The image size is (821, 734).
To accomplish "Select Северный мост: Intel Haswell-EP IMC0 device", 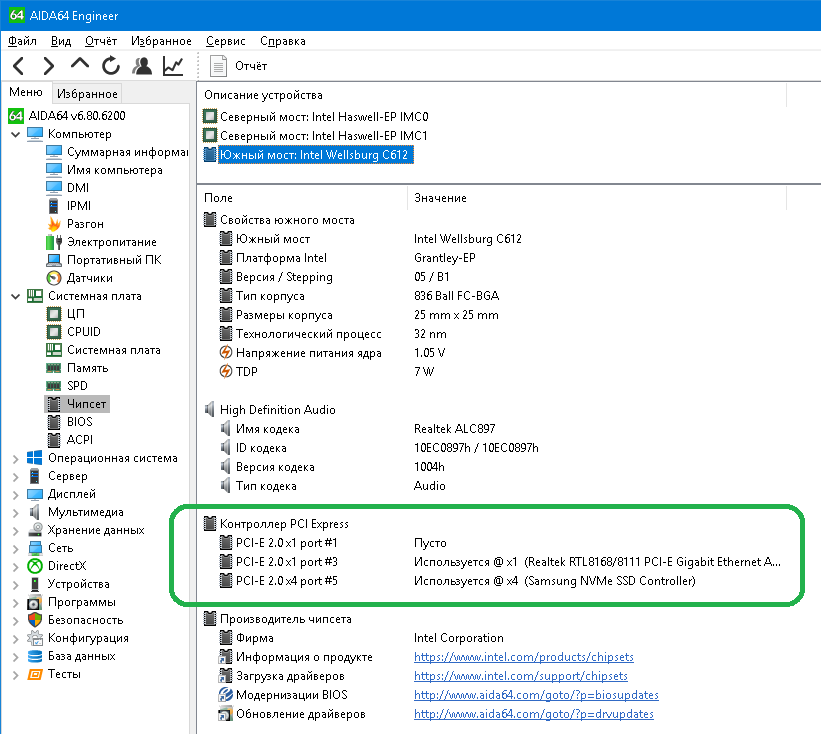I will click(x=324, y=117).
